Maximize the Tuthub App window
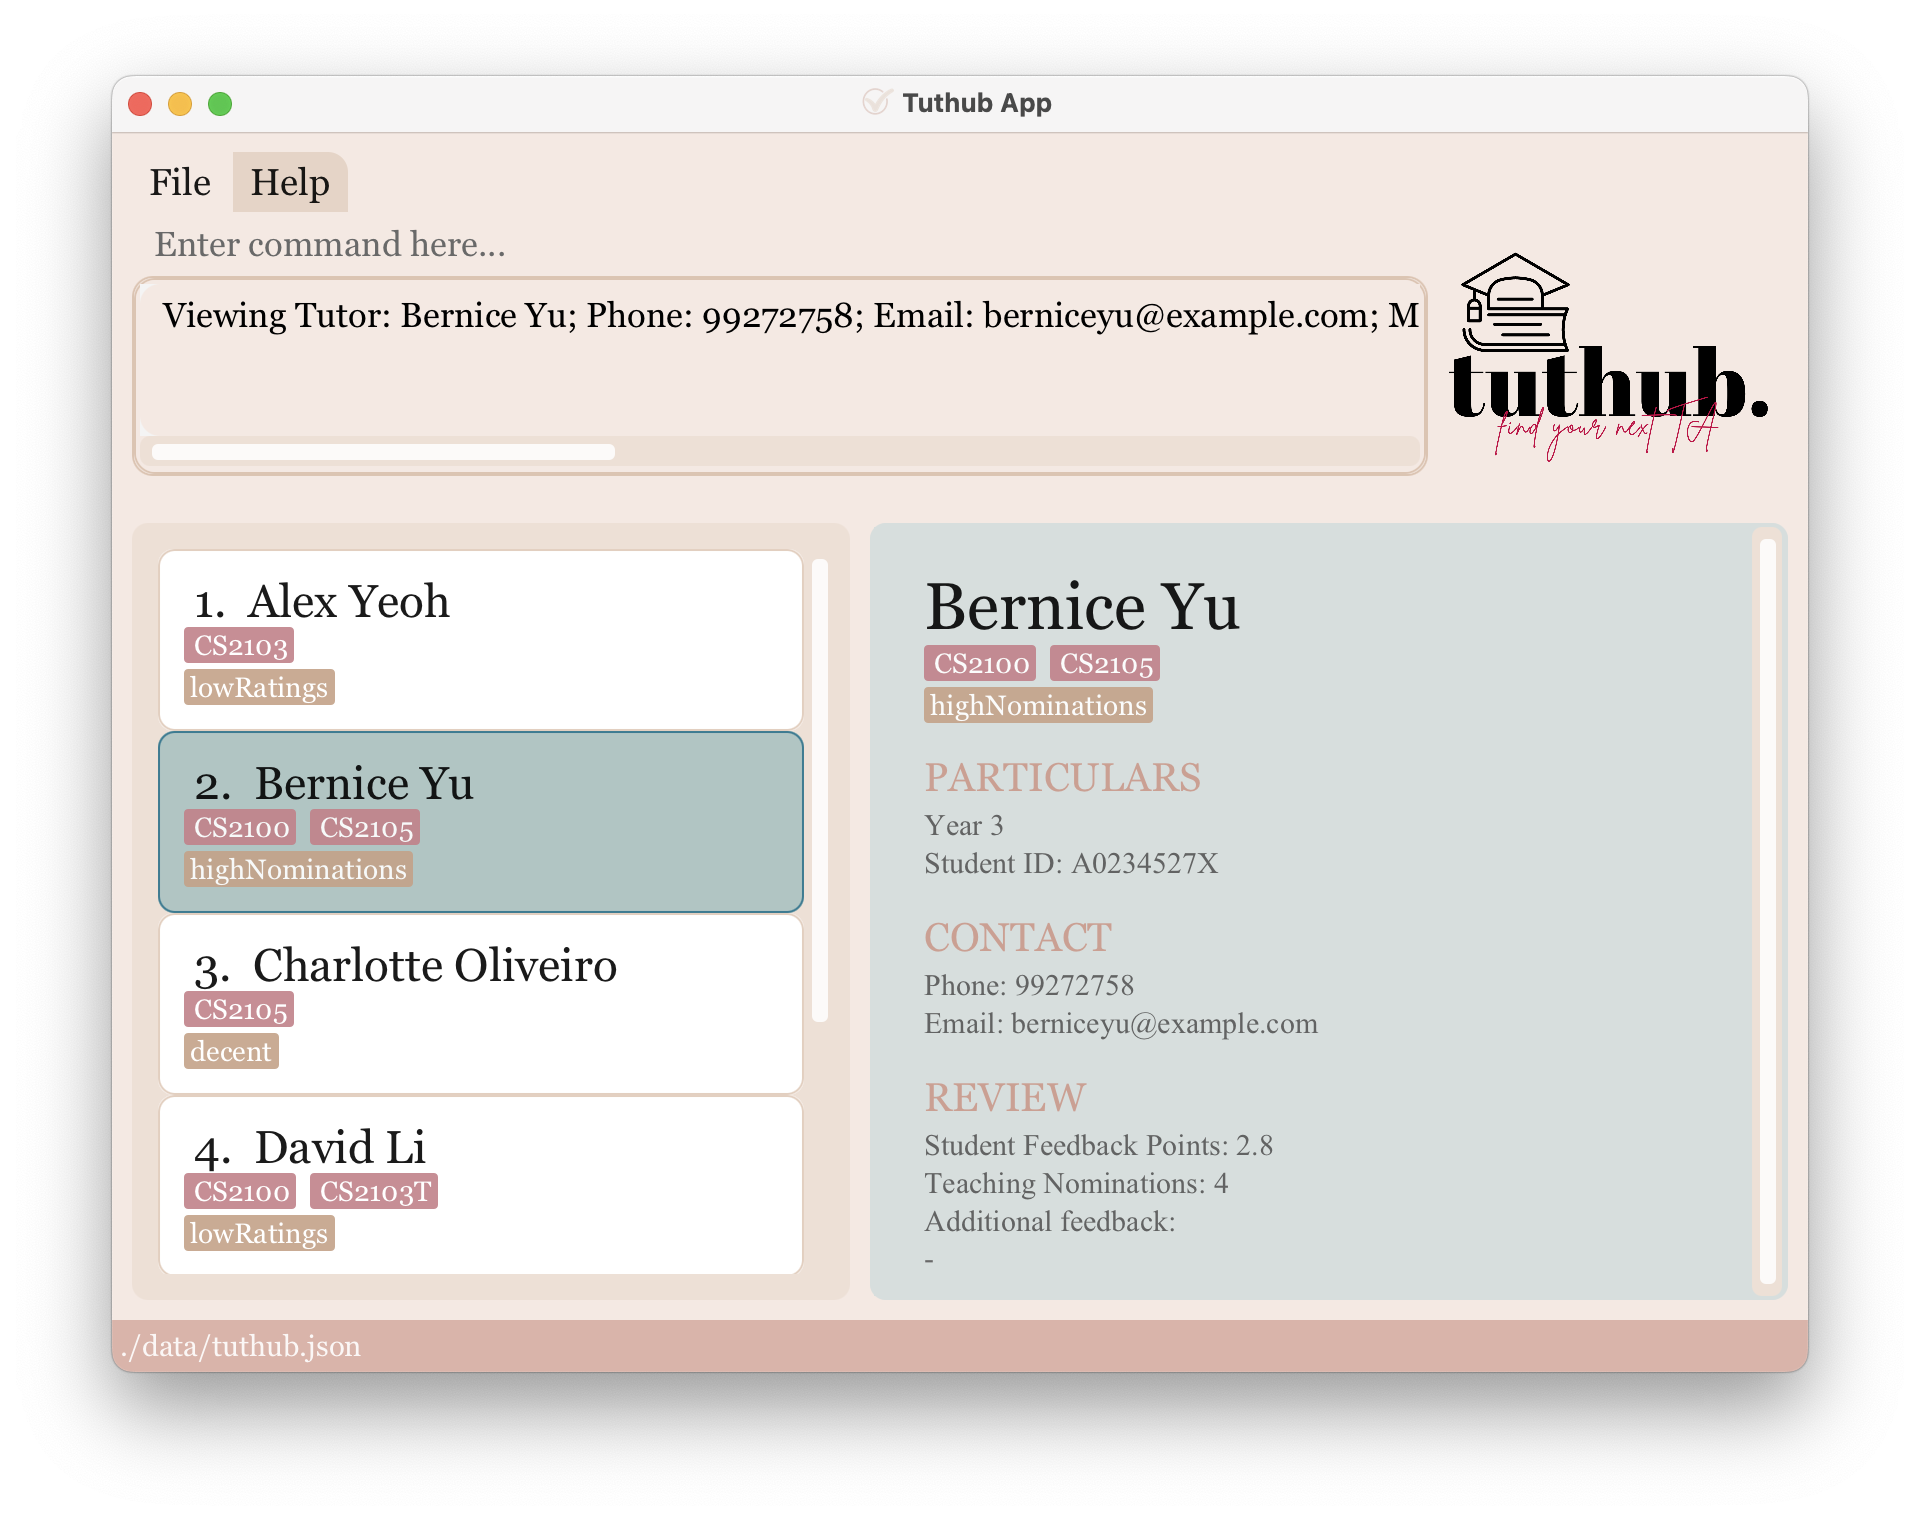 [x=220, y=104]
